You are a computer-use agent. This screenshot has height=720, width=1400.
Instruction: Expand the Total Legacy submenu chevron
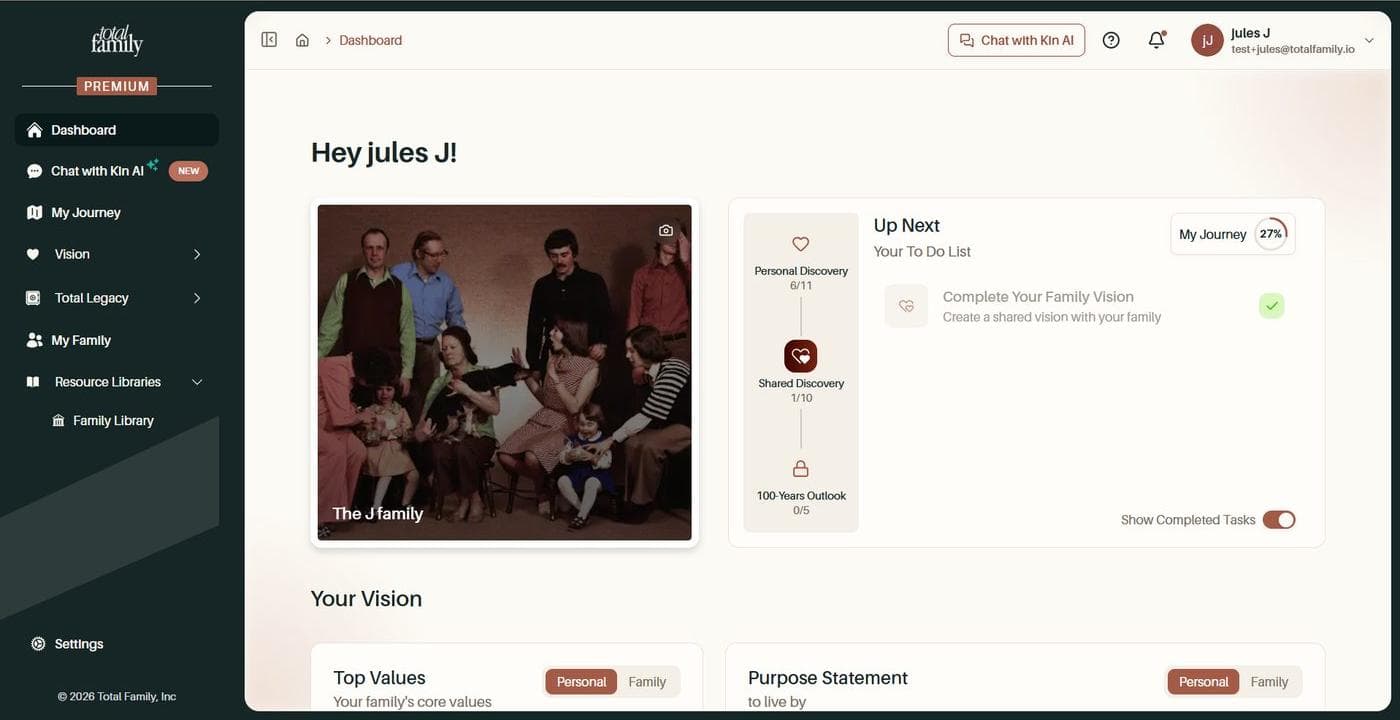point(197,298)
